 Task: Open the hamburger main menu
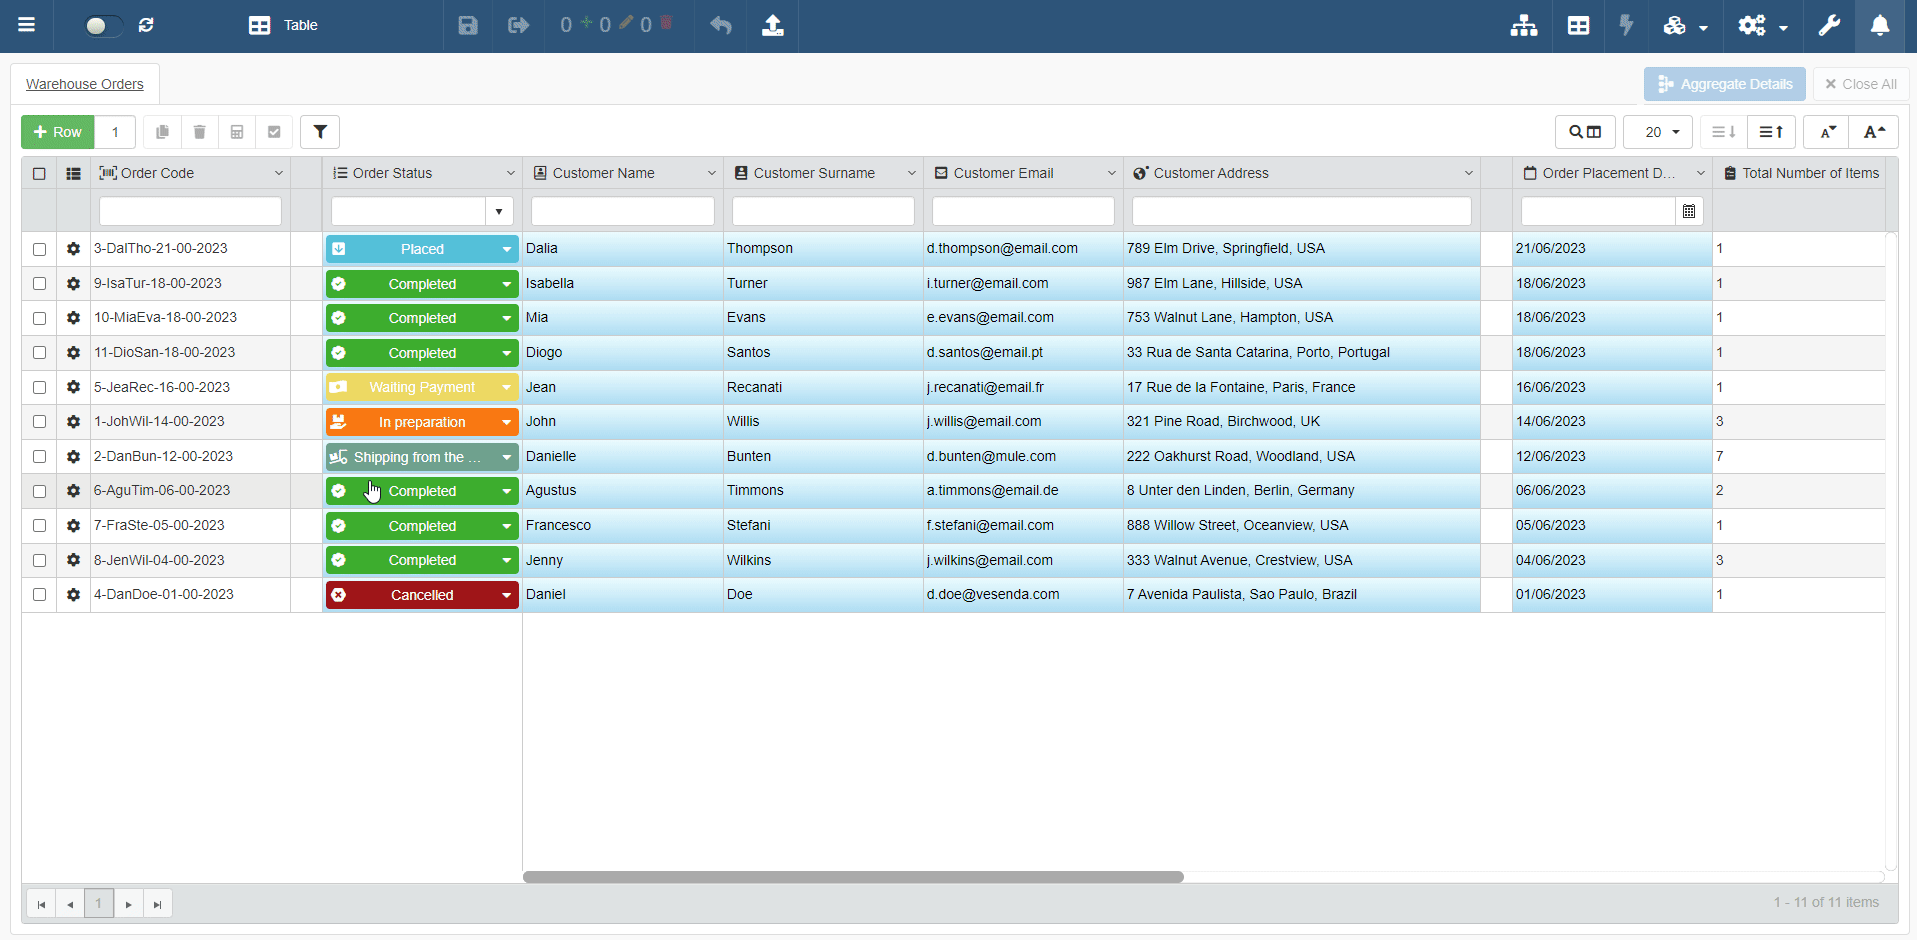tap(27, 26)
